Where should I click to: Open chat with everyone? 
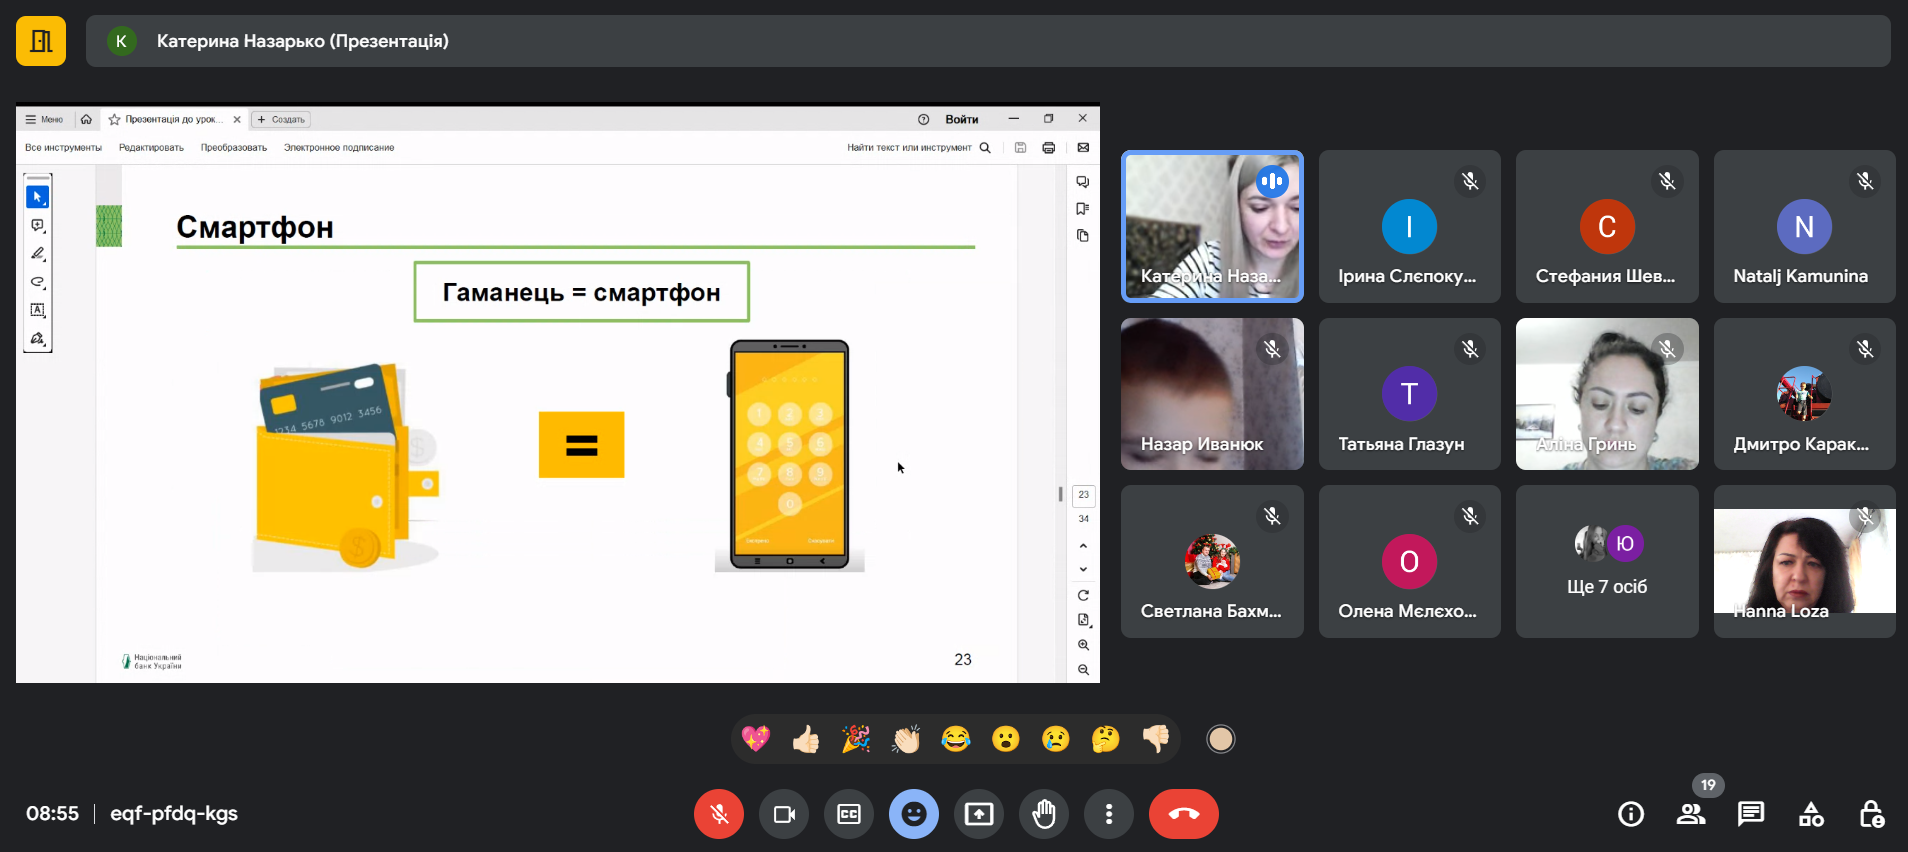[1751, 814]
